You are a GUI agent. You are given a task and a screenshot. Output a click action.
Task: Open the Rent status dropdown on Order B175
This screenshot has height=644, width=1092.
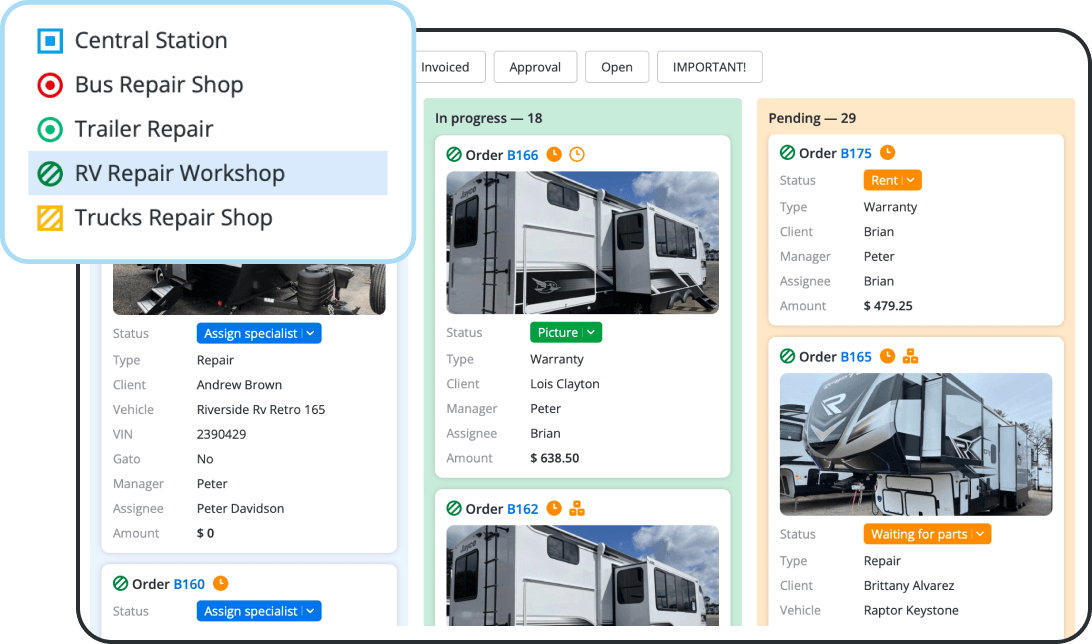click(892, 180)
